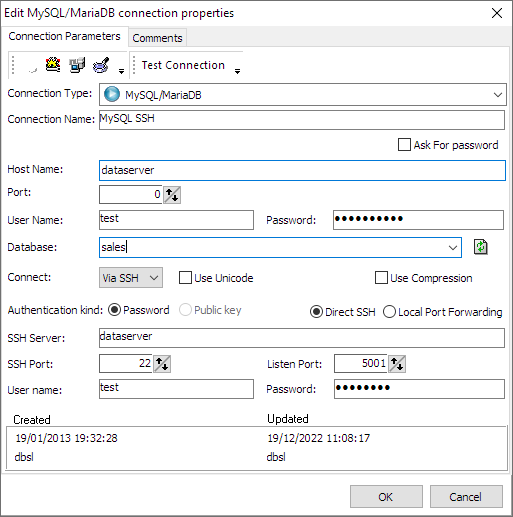
Task: Adjust the Port spinner arrows
Action: click(x=172, y=195)
